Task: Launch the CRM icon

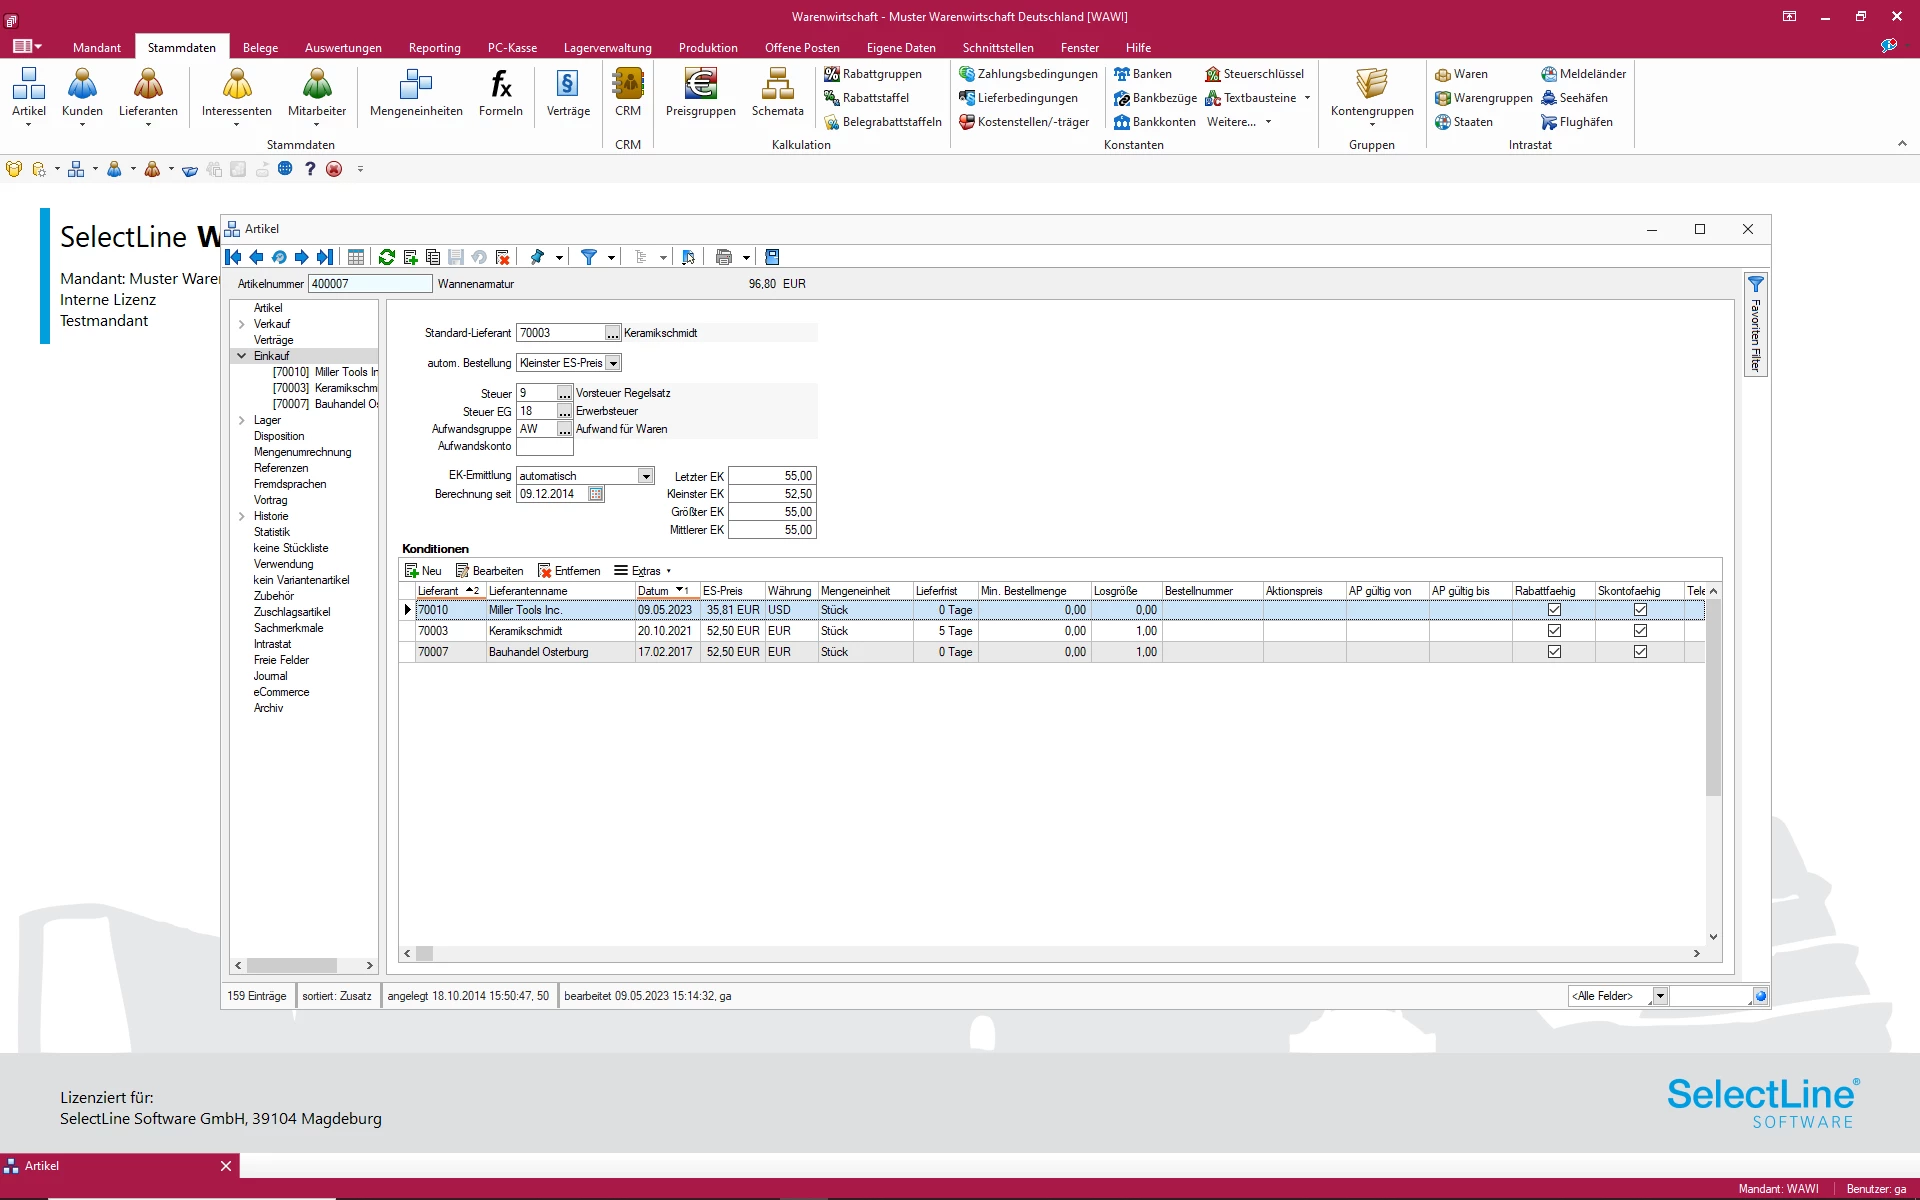Action: 628,94
